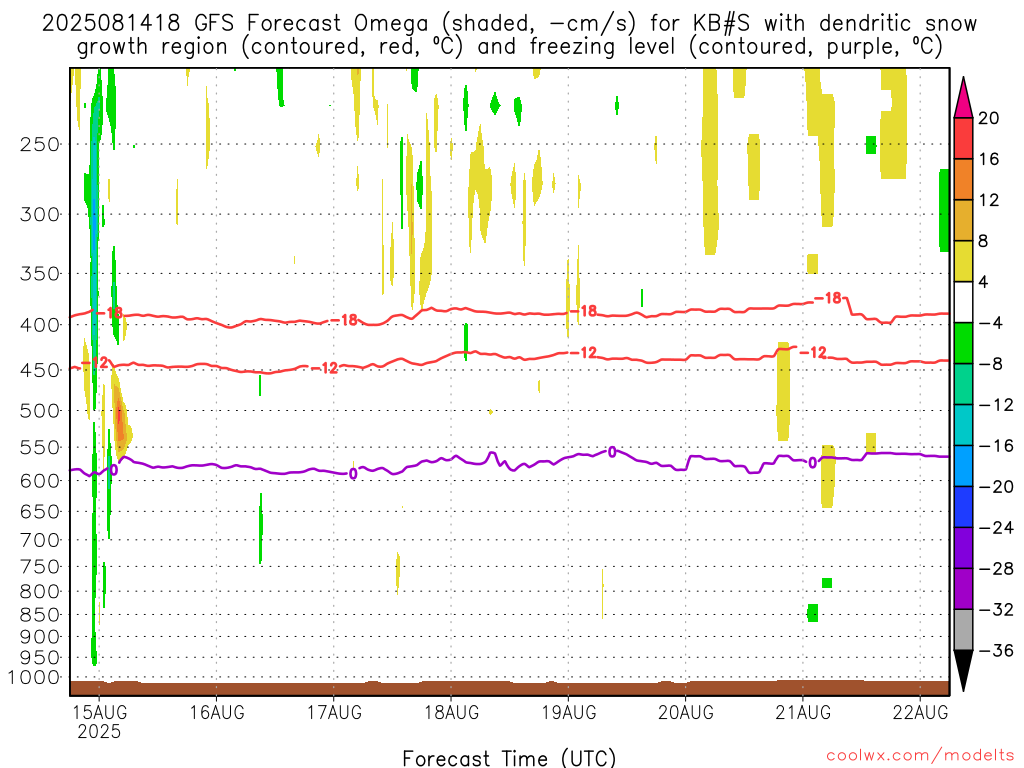Click the 800 pressure level label
Image resolution: width=1024 pixels, height=768 pixels.
point(40,592)
